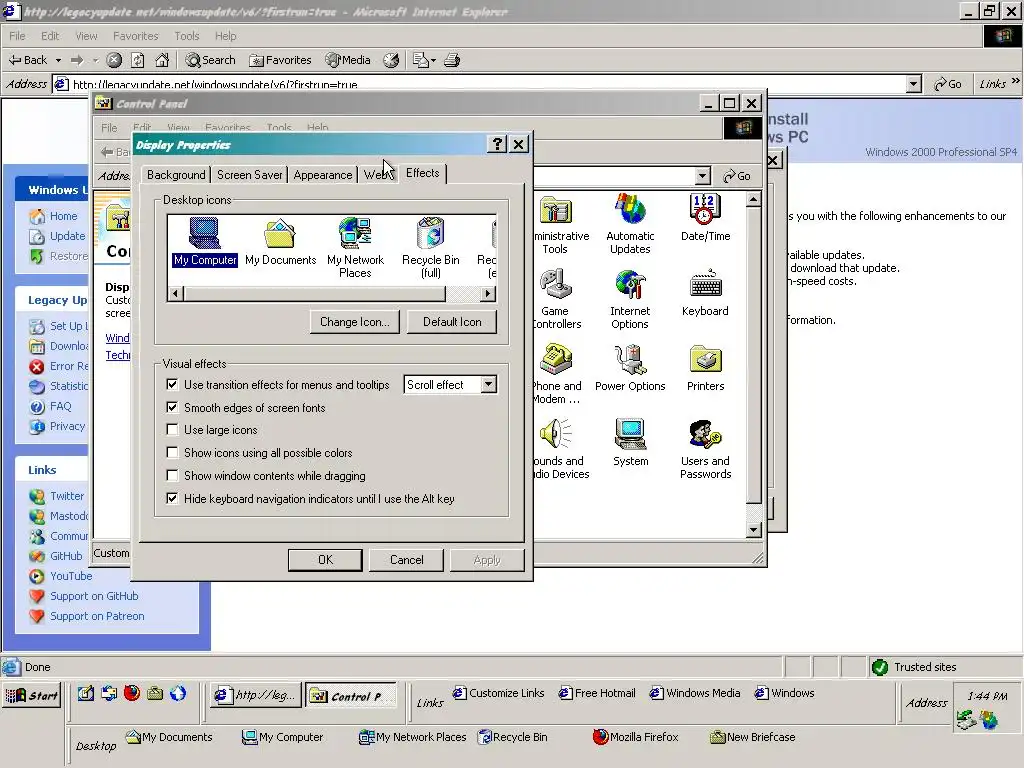Open Internet Explorer File menu

coord(18,36)
